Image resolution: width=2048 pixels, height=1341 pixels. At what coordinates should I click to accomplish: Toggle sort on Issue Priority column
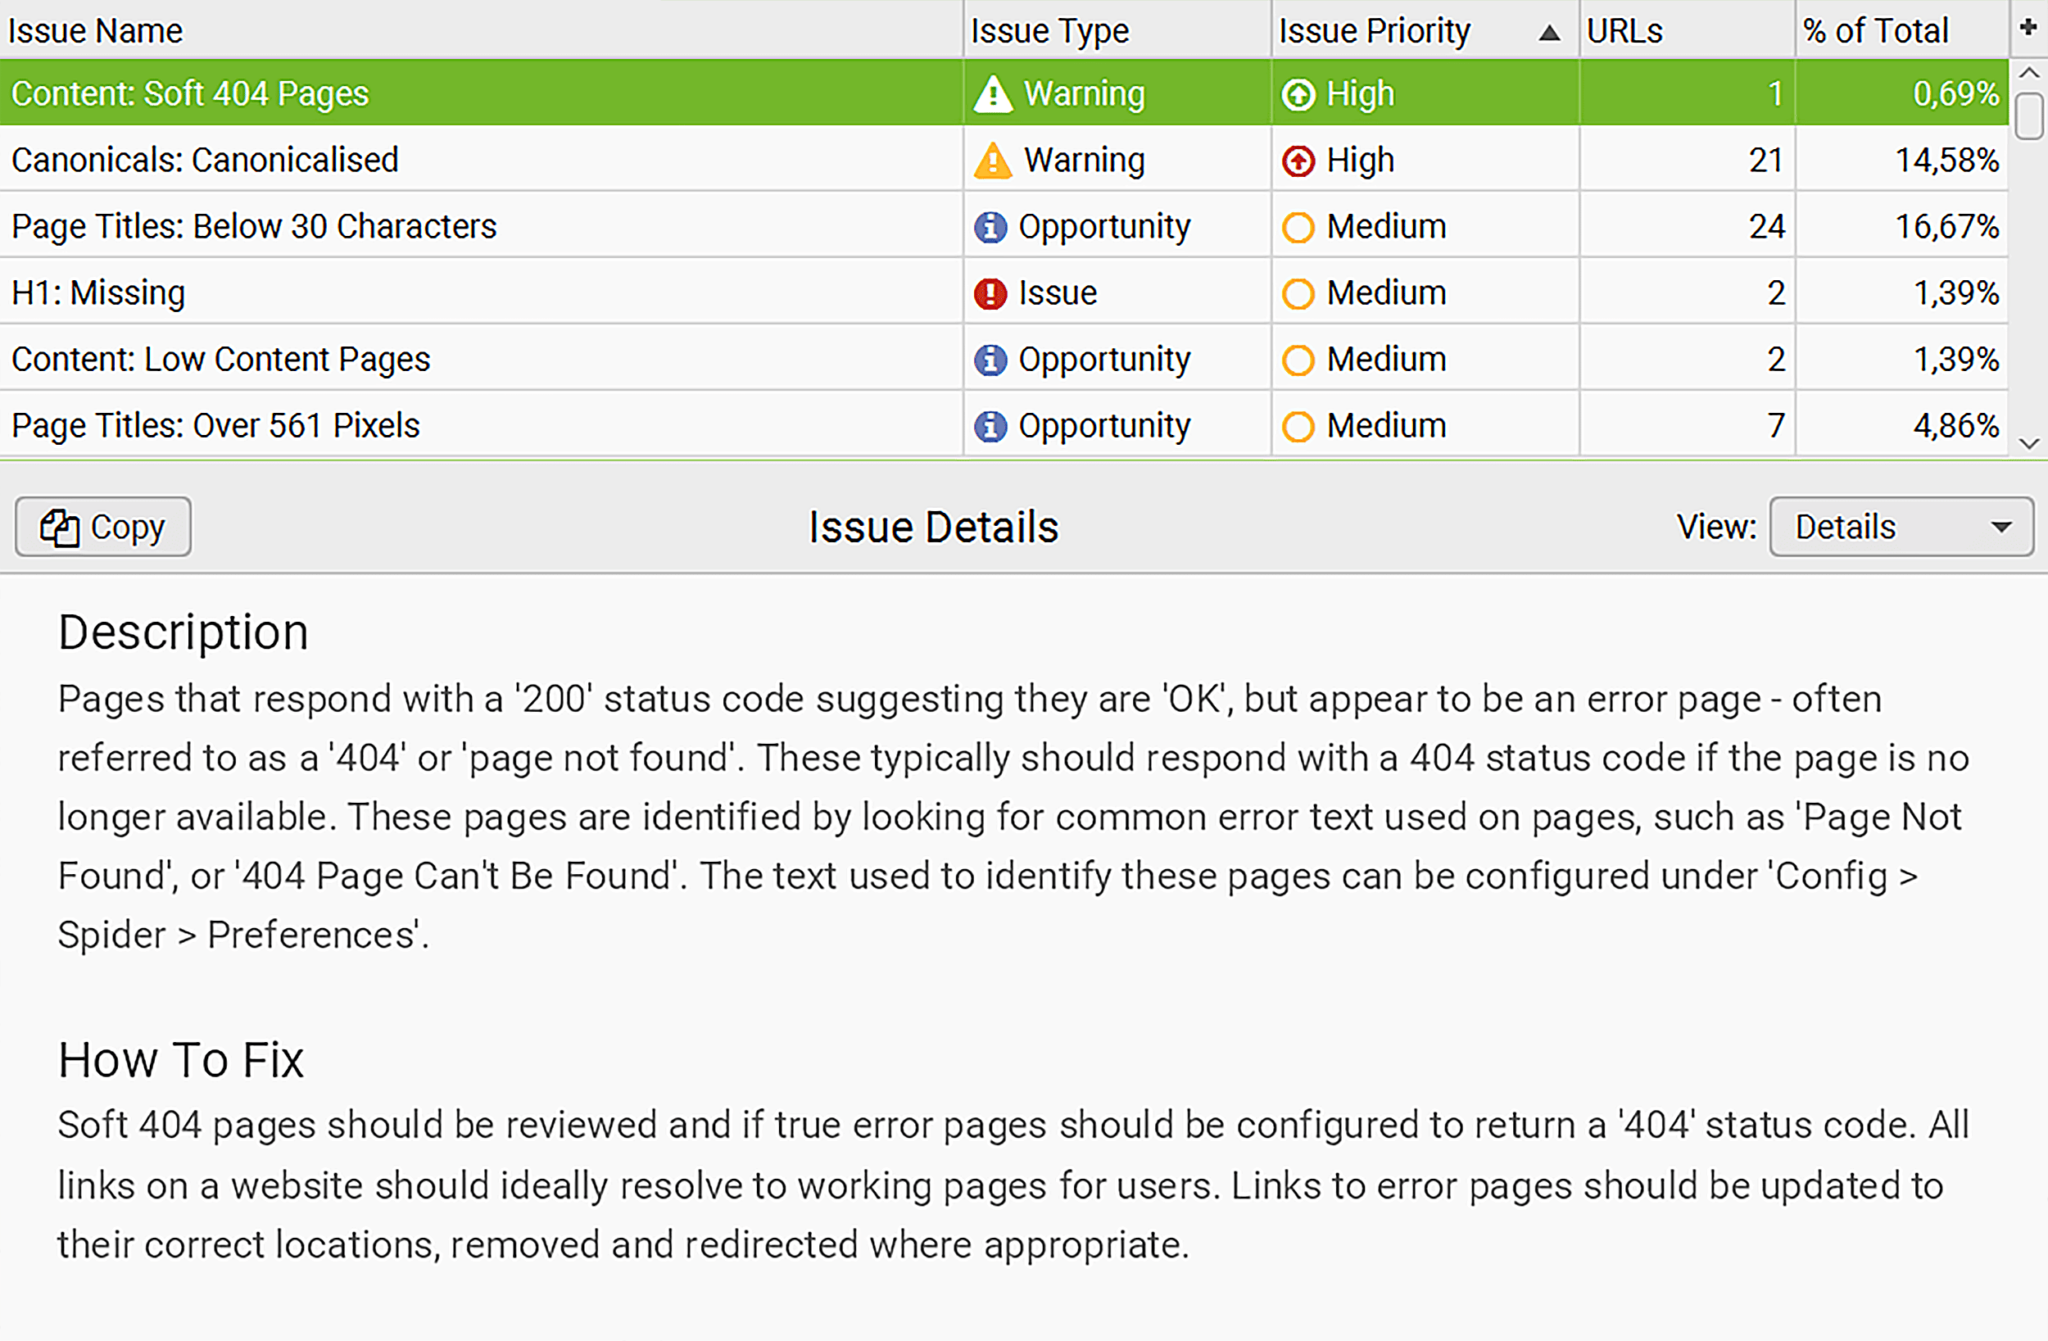(x=1547, y=27)
